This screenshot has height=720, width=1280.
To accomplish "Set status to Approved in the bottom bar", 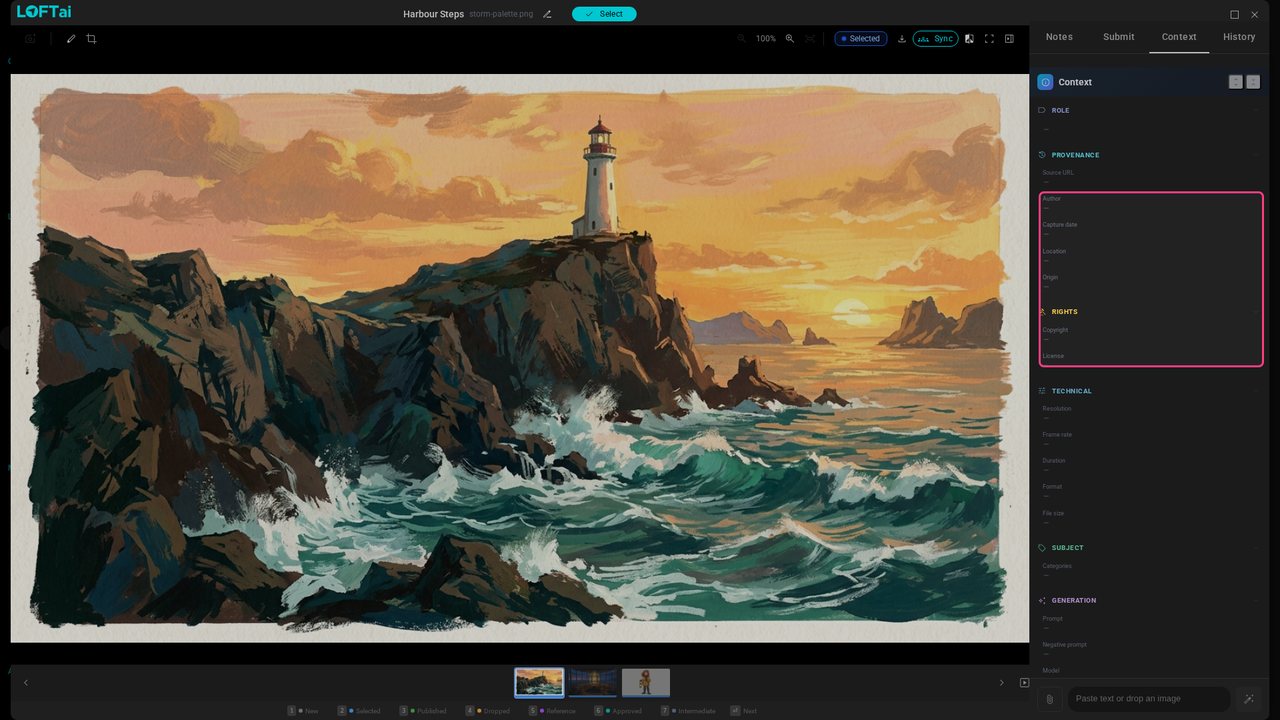I will click(x=618, y=711).
